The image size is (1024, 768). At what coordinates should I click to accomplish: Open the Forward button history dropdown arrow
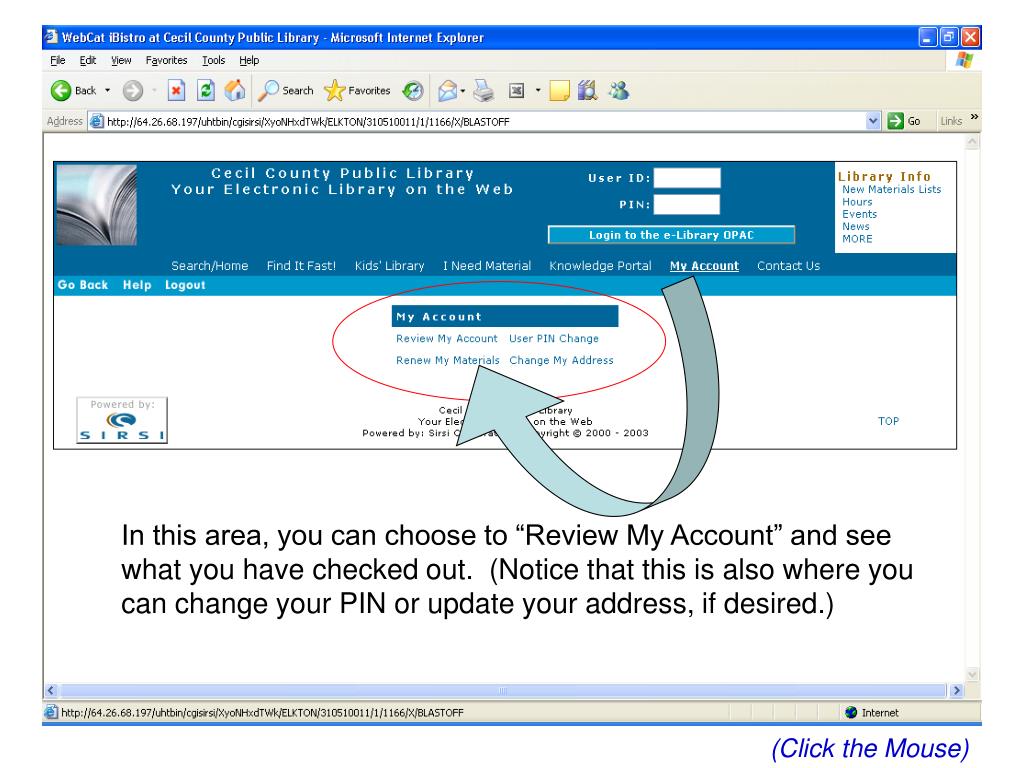pos(154,90)
